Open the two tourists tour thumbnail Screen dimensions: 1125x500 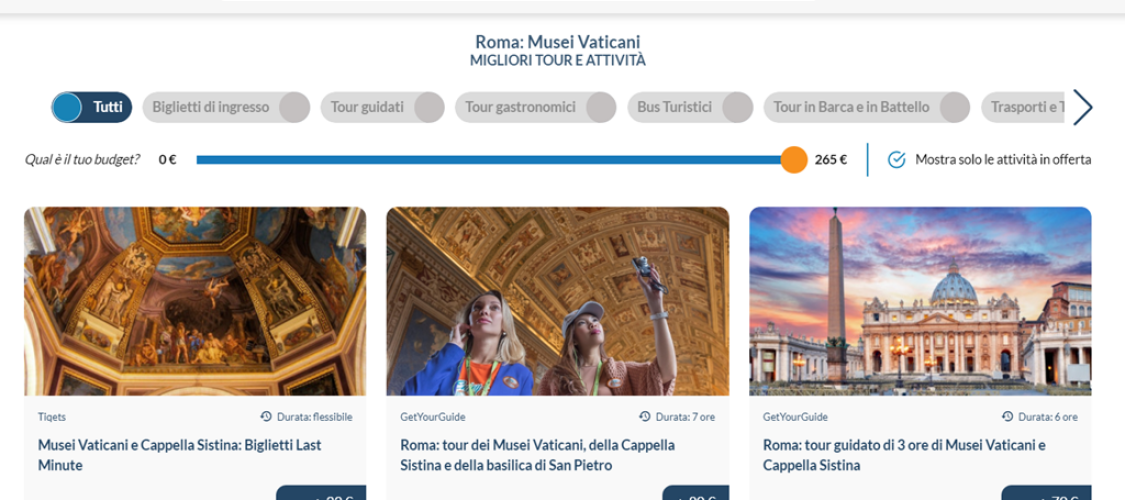(557, 301)
